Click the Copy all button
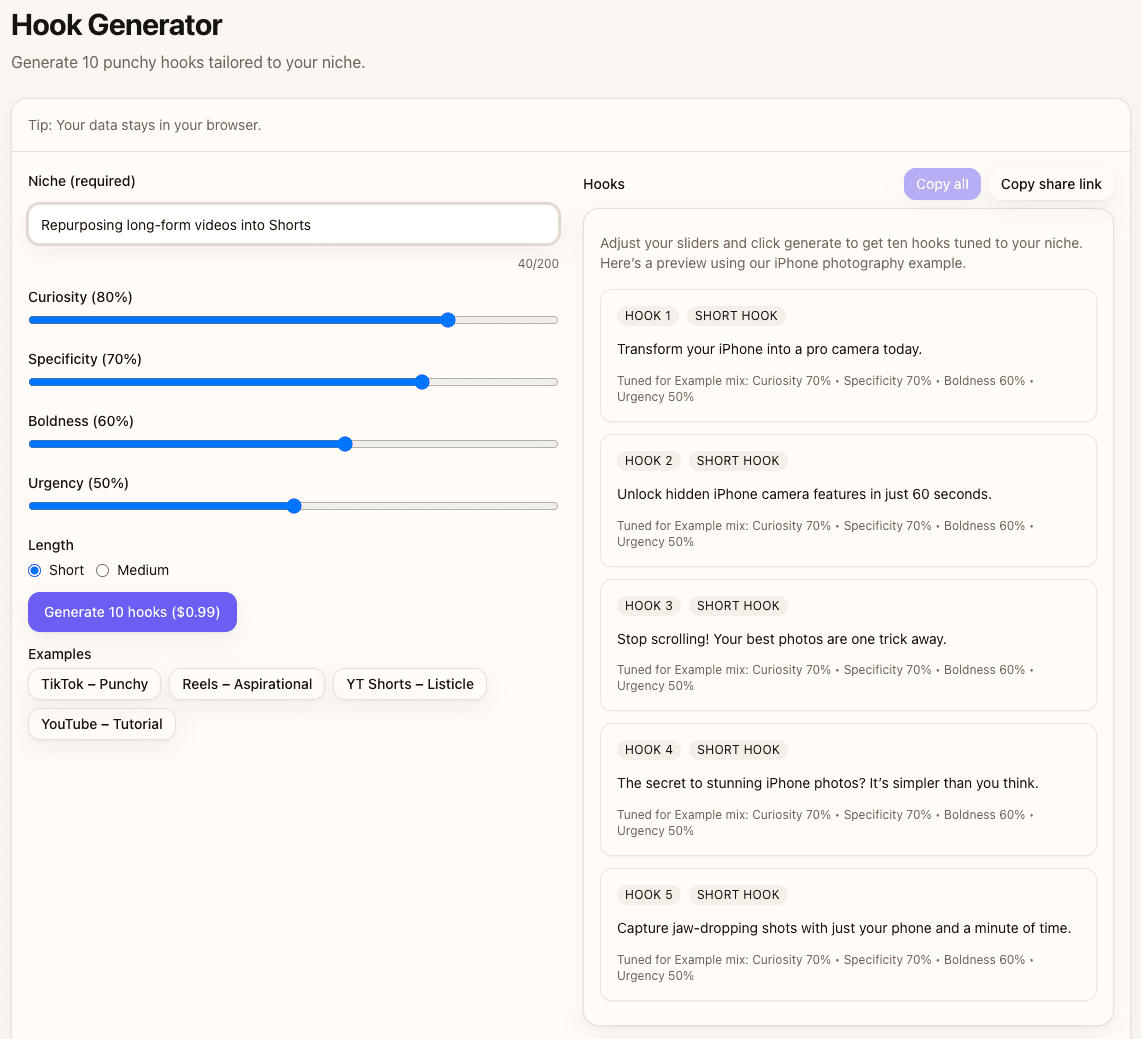 coord(942,184)
